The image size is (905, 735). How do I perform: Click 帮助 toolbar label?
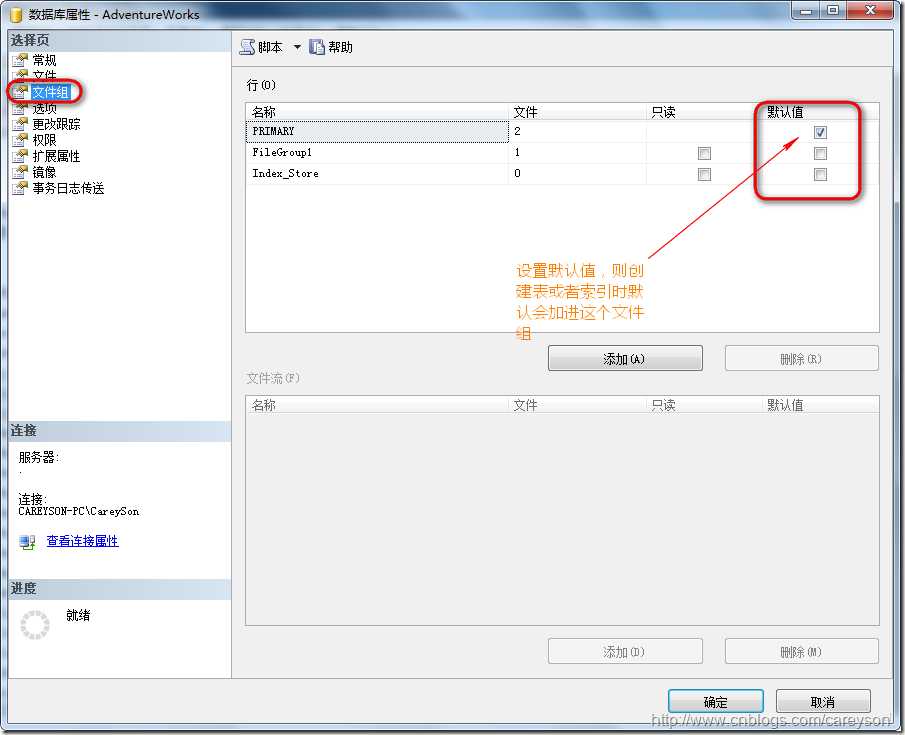(341, 47)
